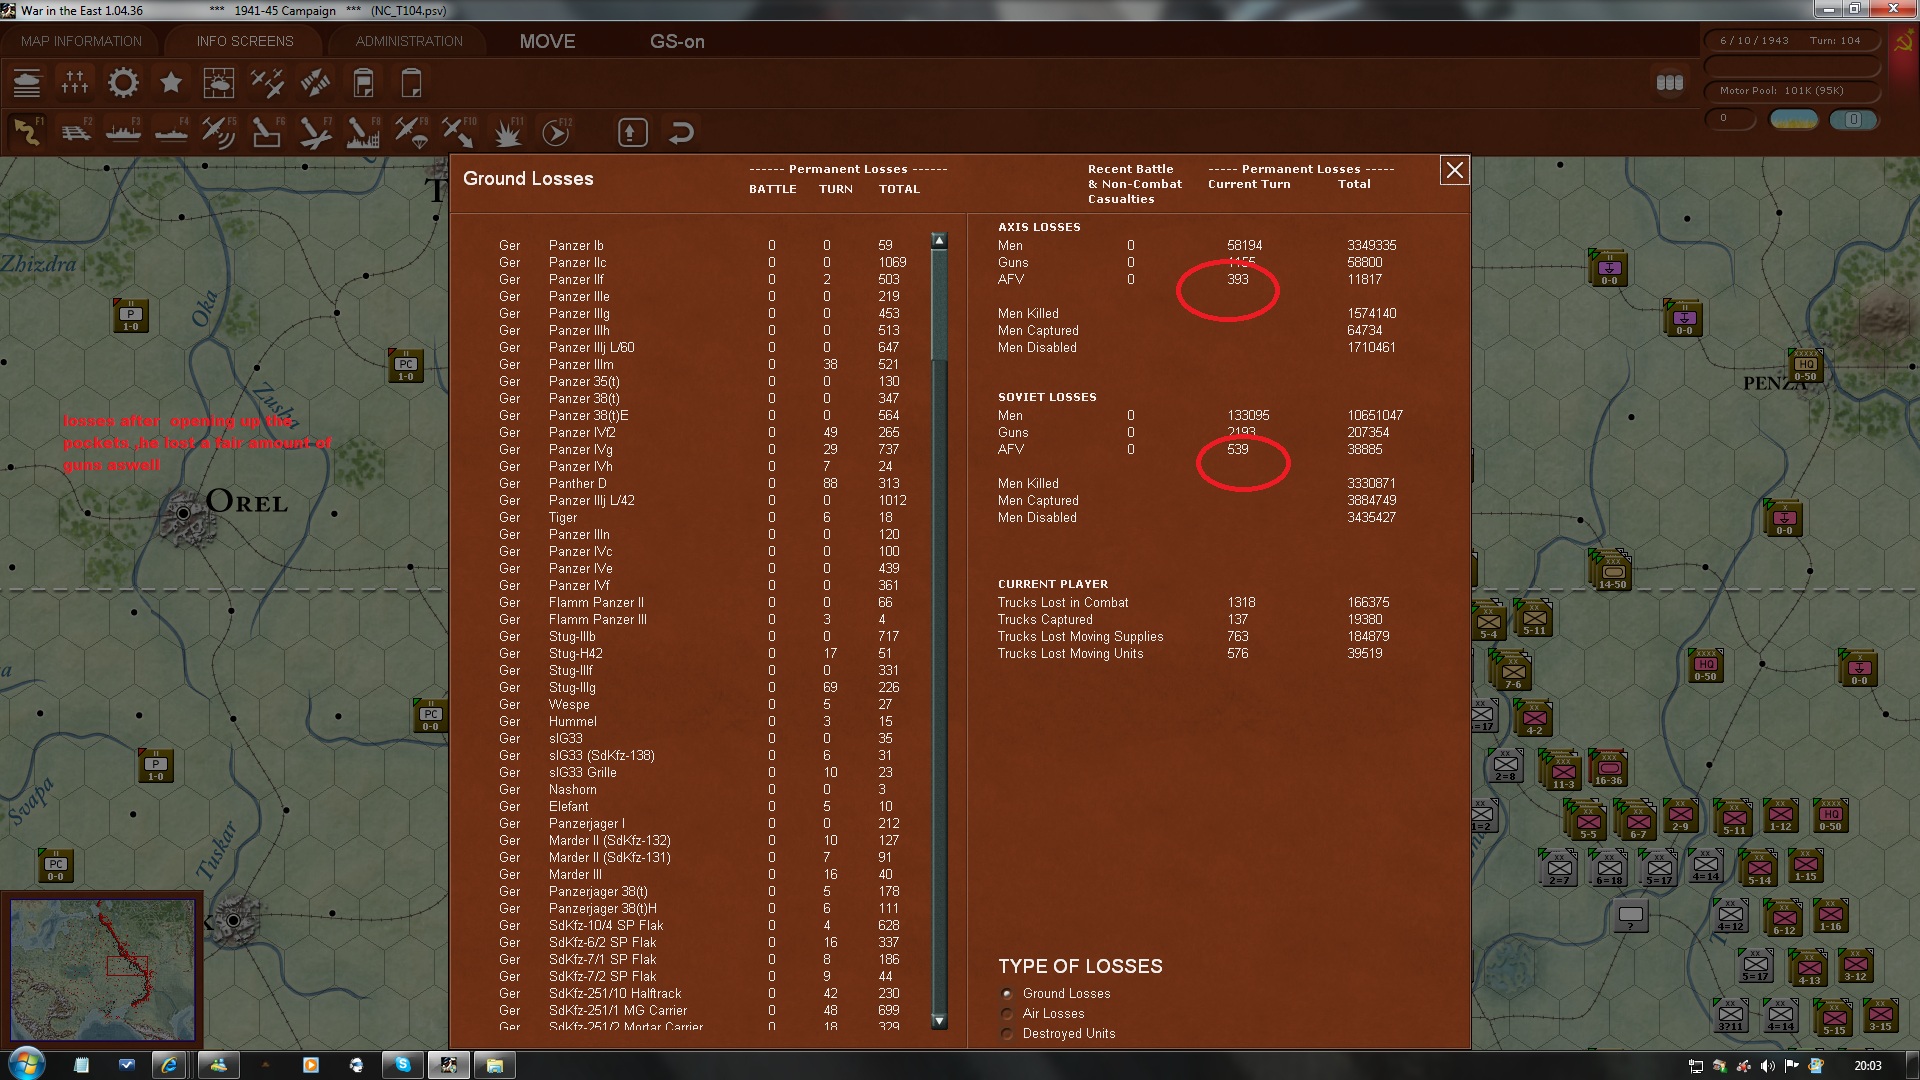Click the star victory screen icon
1920x1080 pixels.
click(x=171, y=83)
